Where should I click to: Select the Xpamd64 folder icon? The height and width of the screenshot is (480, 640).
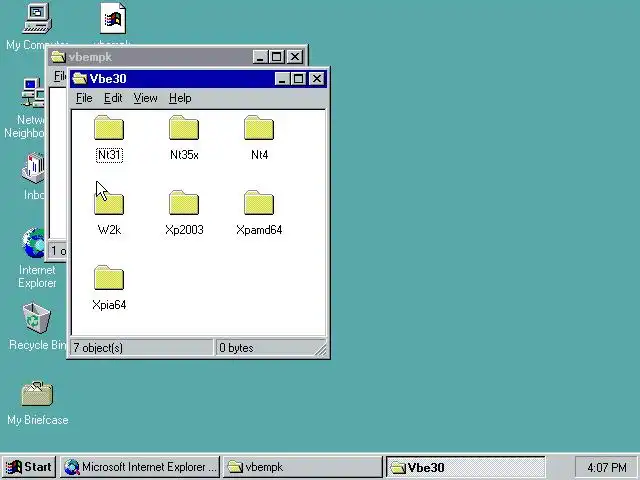click(259, 203)
